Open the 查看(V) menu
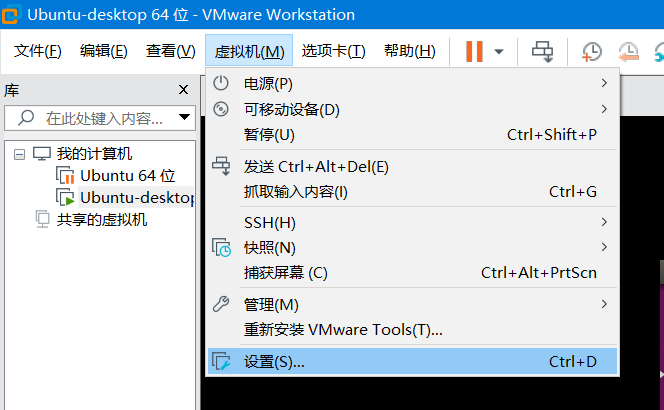This screenshot has height=410, width=664. pos(171,51)
